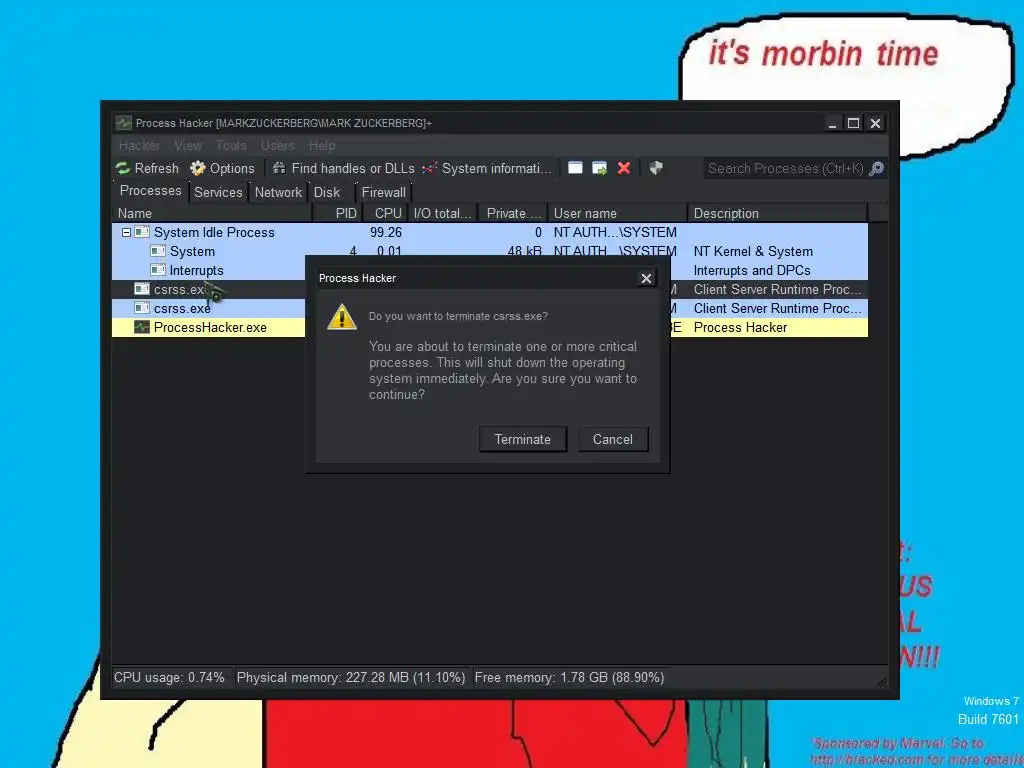Click 'NT Kernel & System' description text
The height and width of the screenshot is (768, 1024).
click(753, 251)
